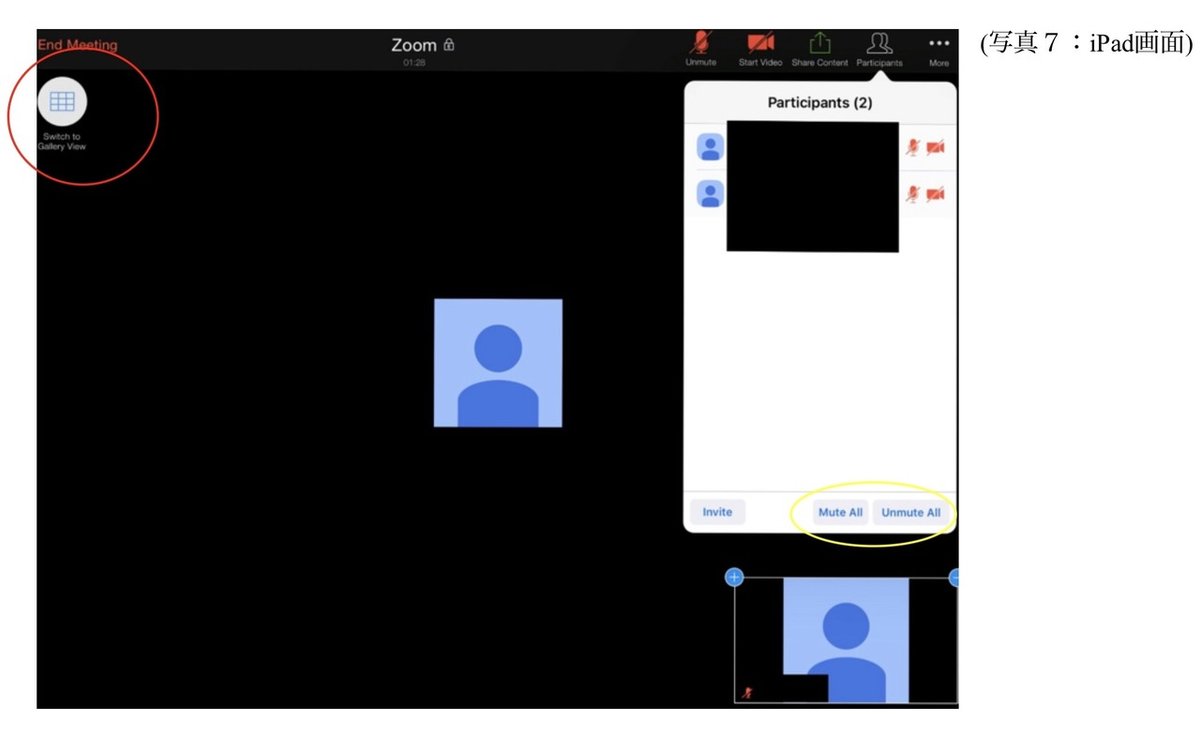This screenshot has height=753, width=1200.
Task: Click second participant's muted microphone icon
Action: pos(912,193)
